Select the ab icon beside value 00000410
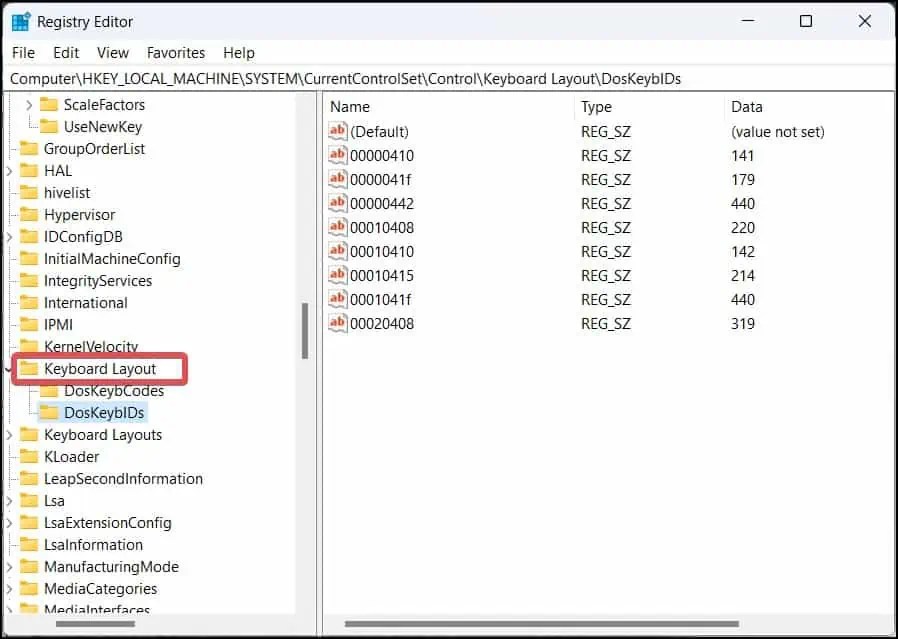This screenshot has width=898, height=639. tap(337, 156)
